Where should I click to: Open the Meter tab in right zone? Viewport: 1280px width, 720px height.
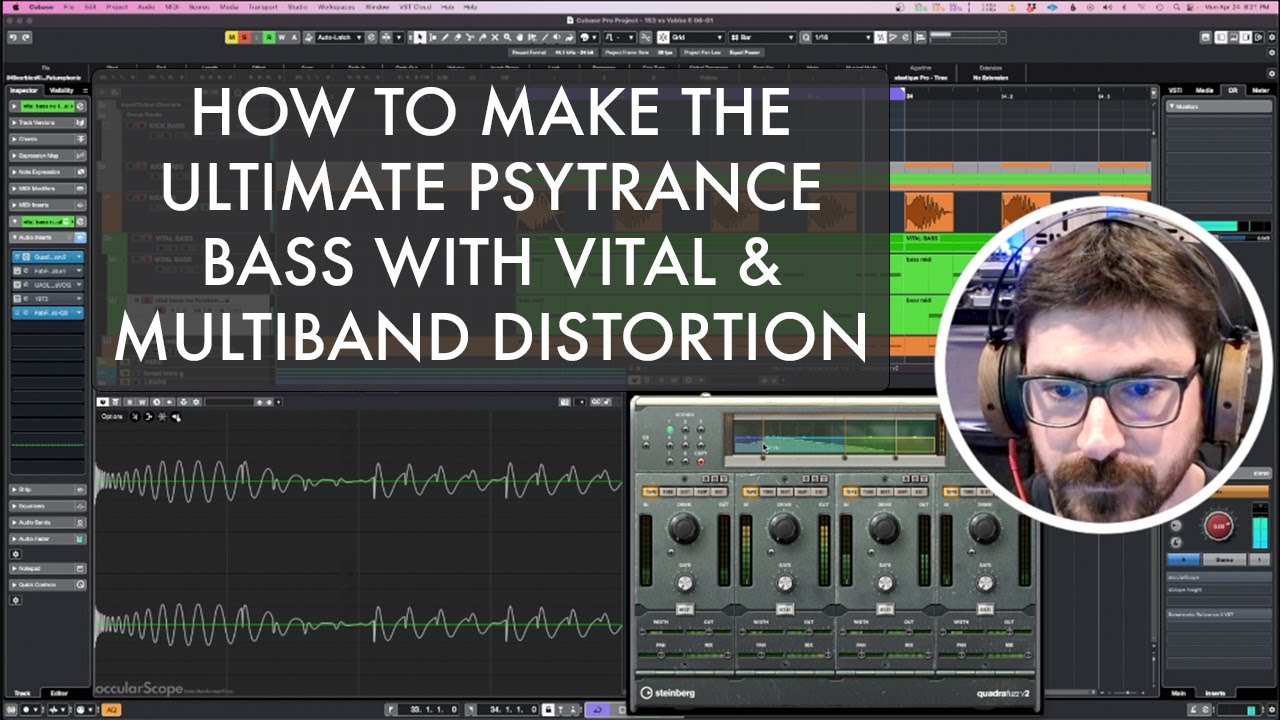coord(1260,90)
